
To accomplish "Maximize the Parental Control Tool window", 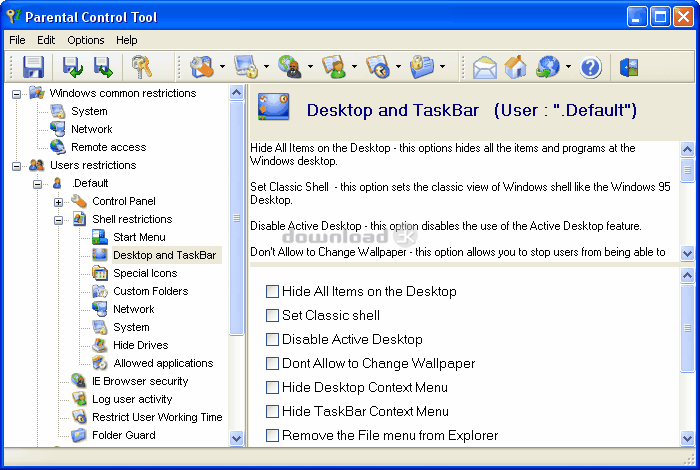I will click(x=660, y=17).
